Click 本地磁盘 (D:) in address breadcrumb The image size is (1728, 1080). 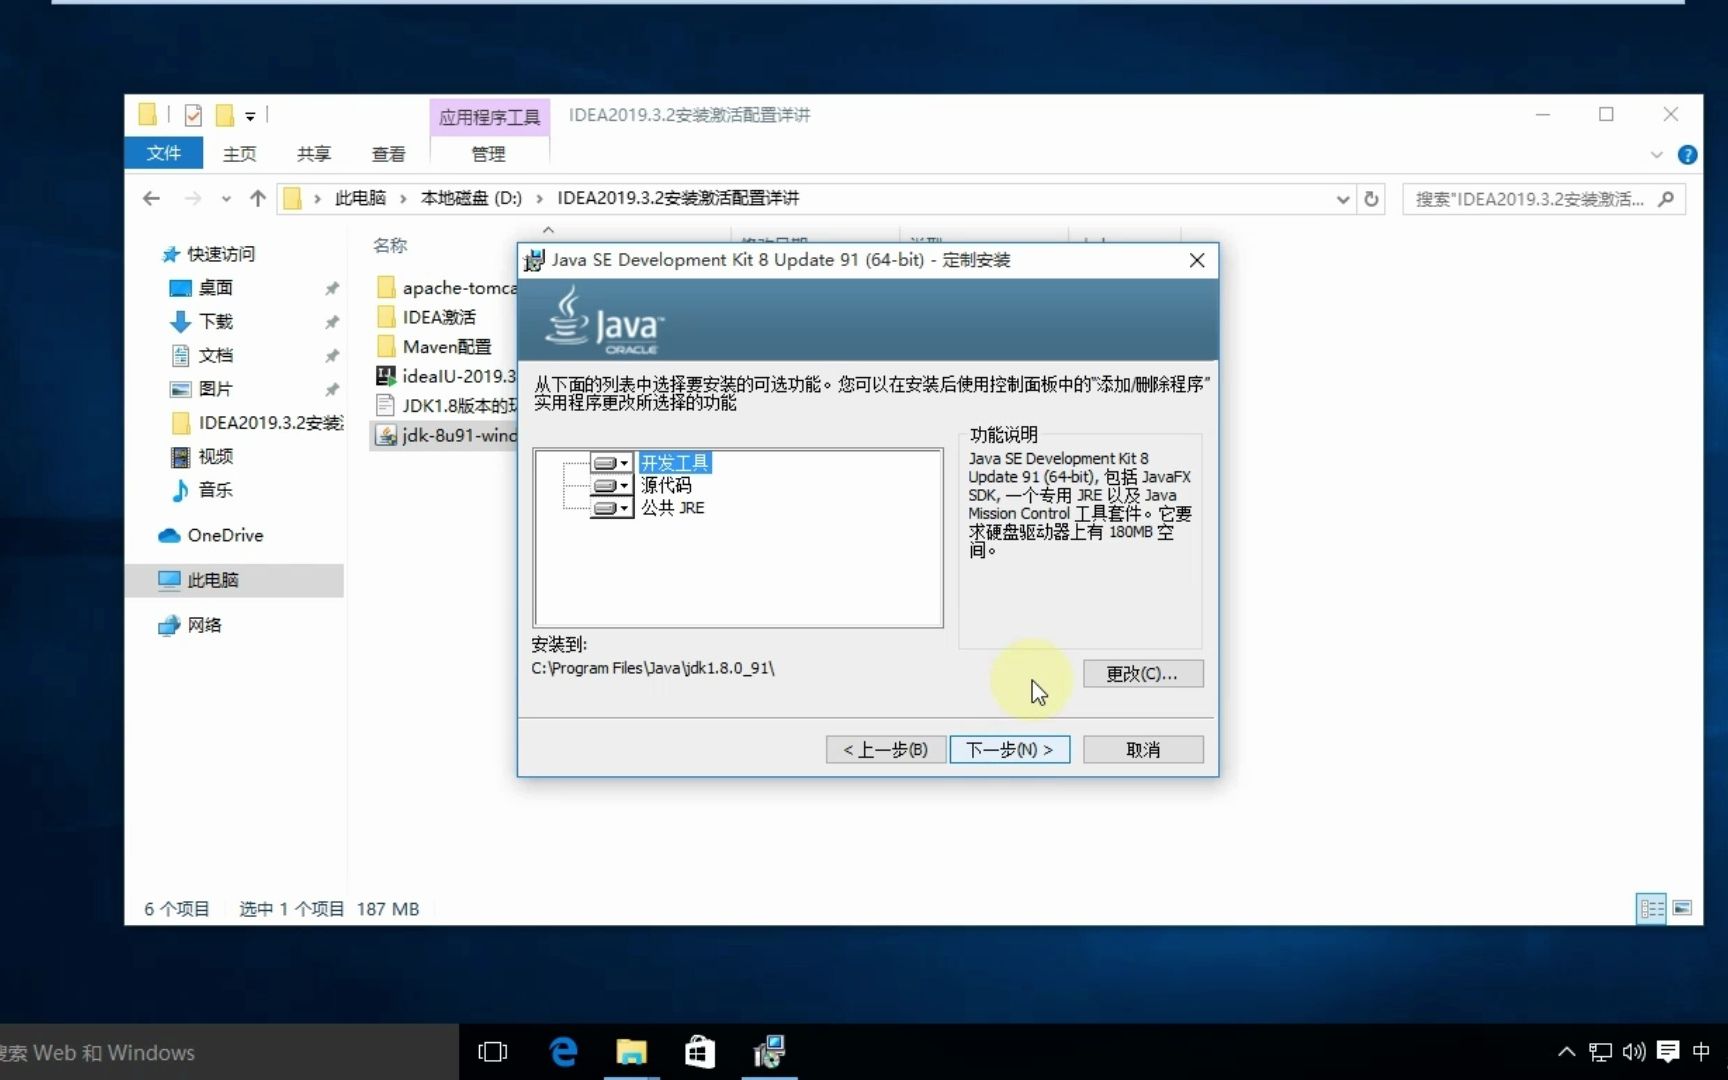coord(471,198)
